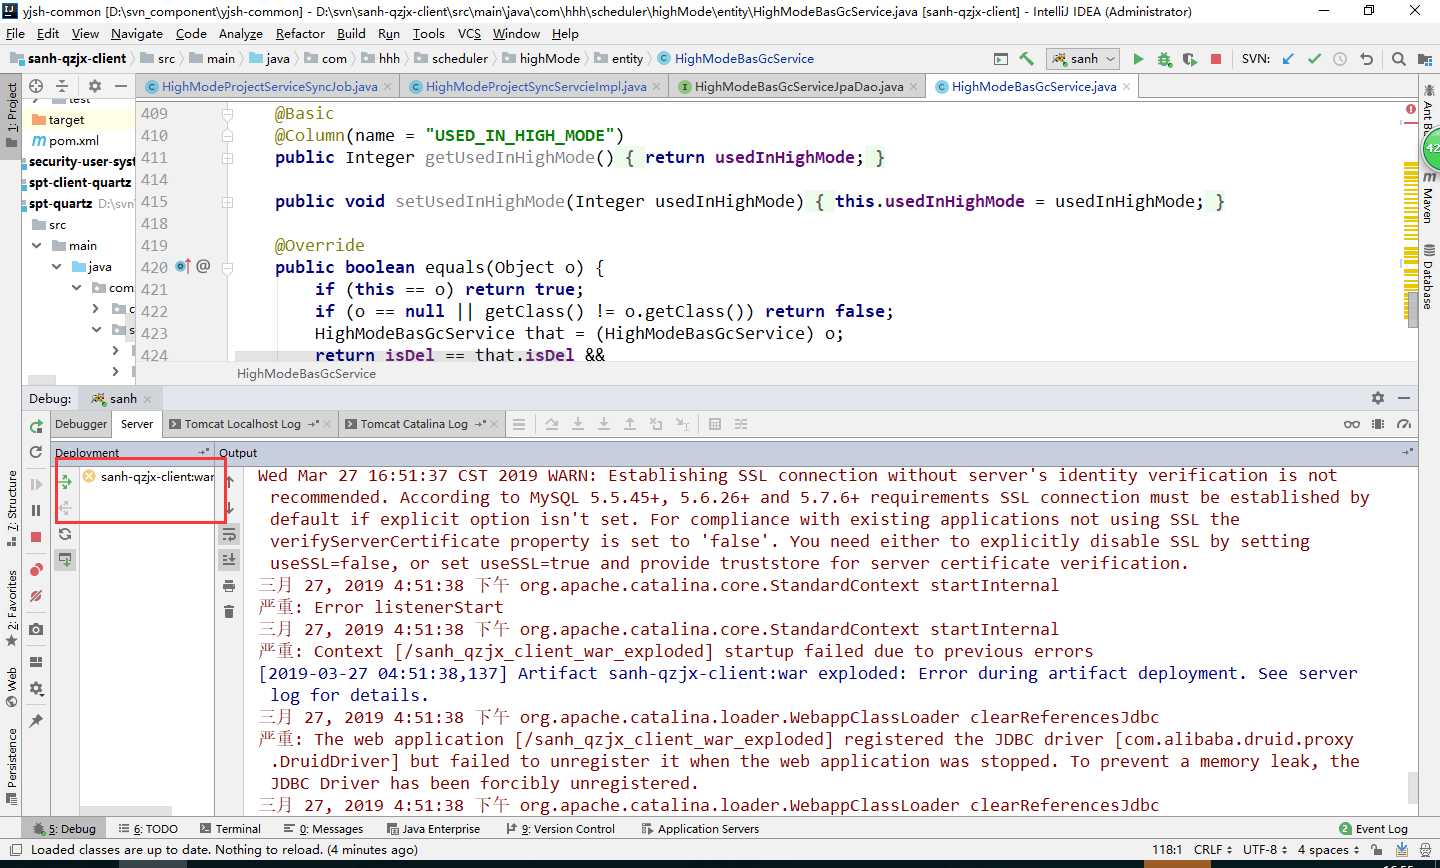Commit changes with SVN green checkmark

pyautogui.click(x=1314, y=59)
